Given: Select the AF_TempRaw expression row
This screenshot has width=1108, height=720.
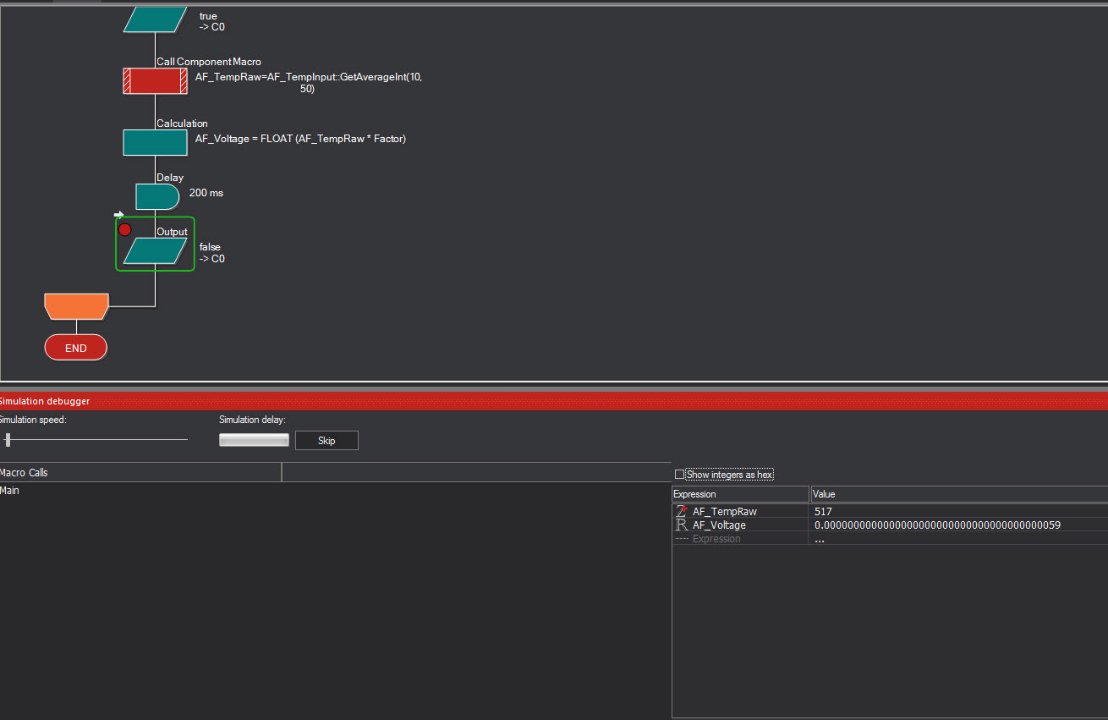Looking at the screenshot, I should point(890,511).
